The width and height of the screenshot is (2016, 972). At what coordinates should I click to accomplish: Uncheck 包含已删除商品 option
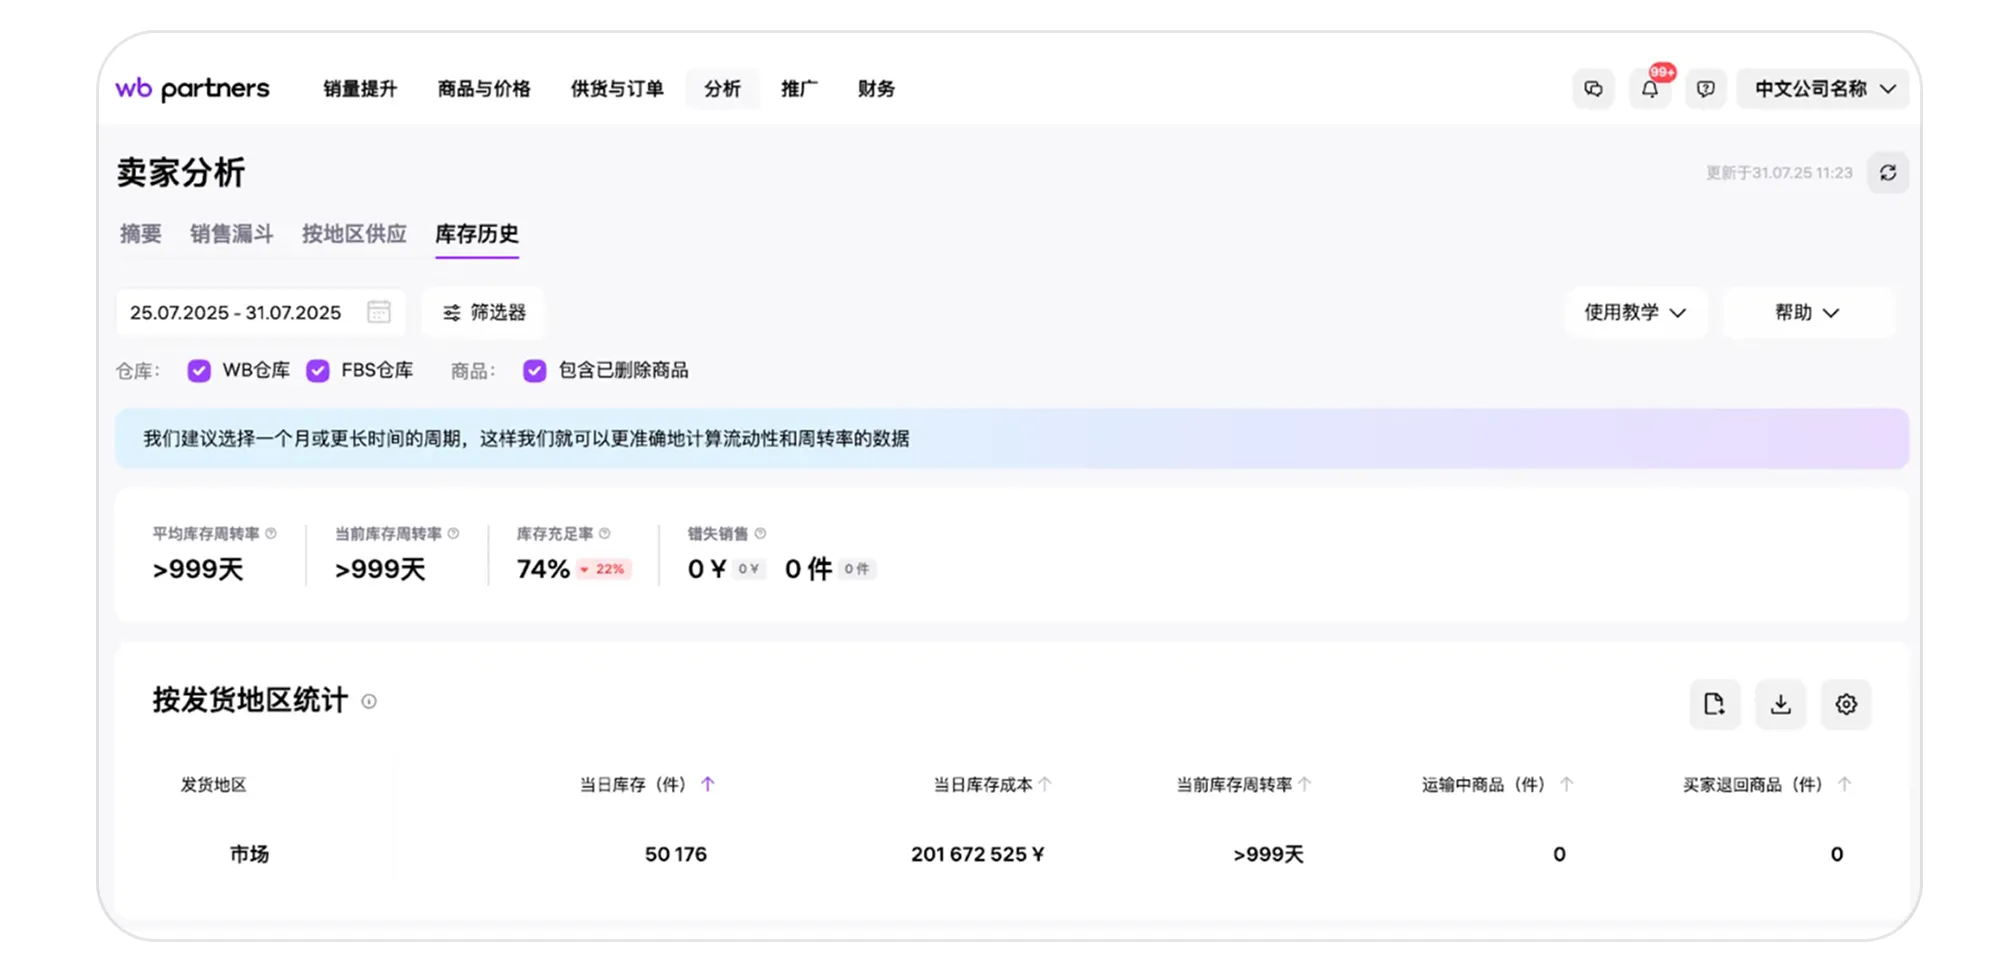(x=534, y=370)
